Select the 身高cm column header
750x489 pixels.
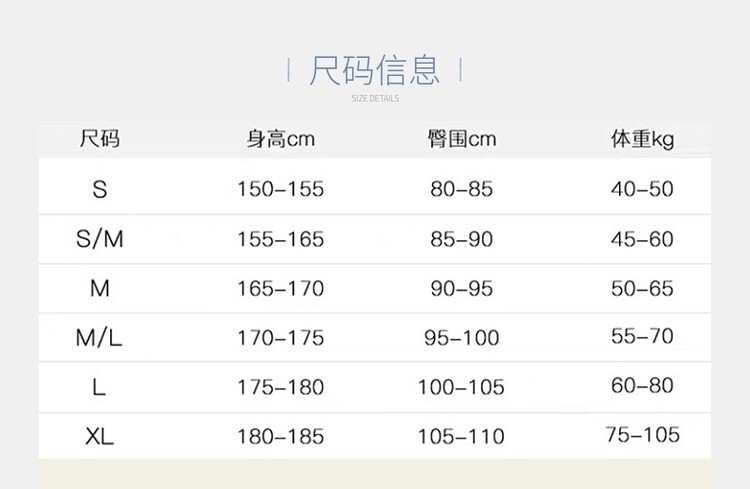(x=281, y=139)
